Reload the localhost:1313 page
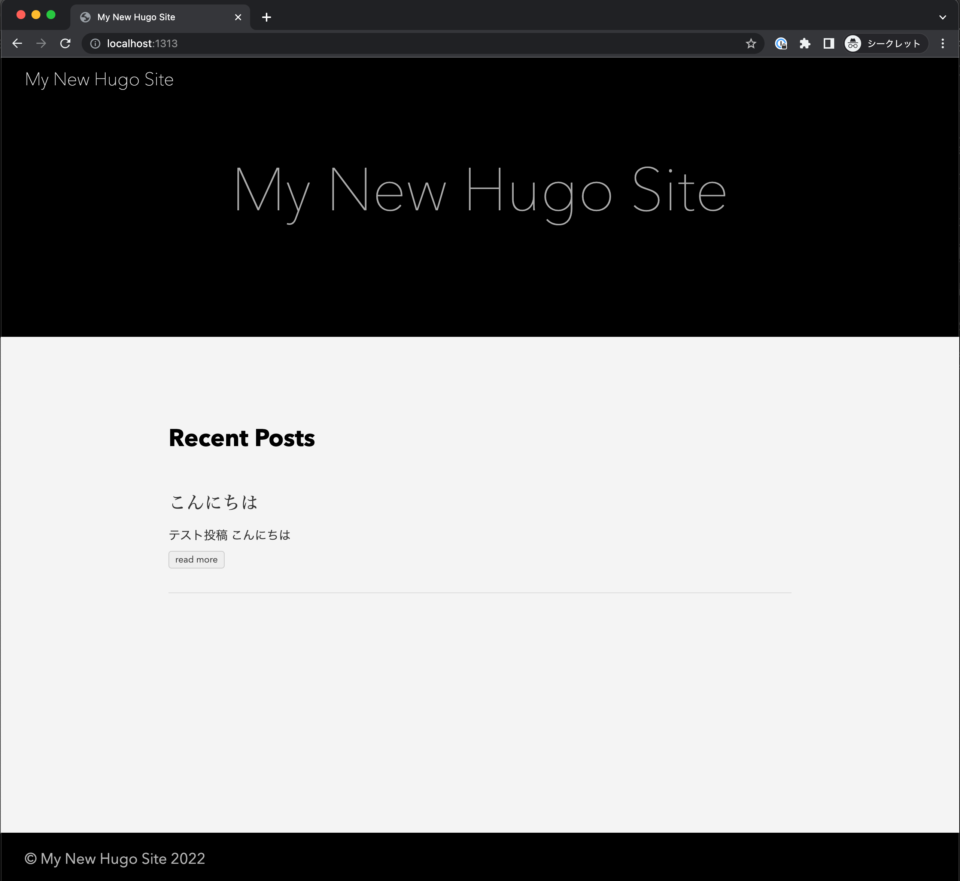The width and height of the screenshot is (960, 881). 65,43
